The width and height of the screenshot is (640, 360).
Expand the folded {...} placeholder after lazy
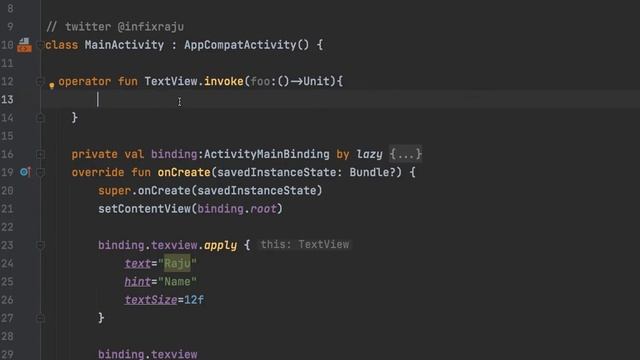point(405,154)
